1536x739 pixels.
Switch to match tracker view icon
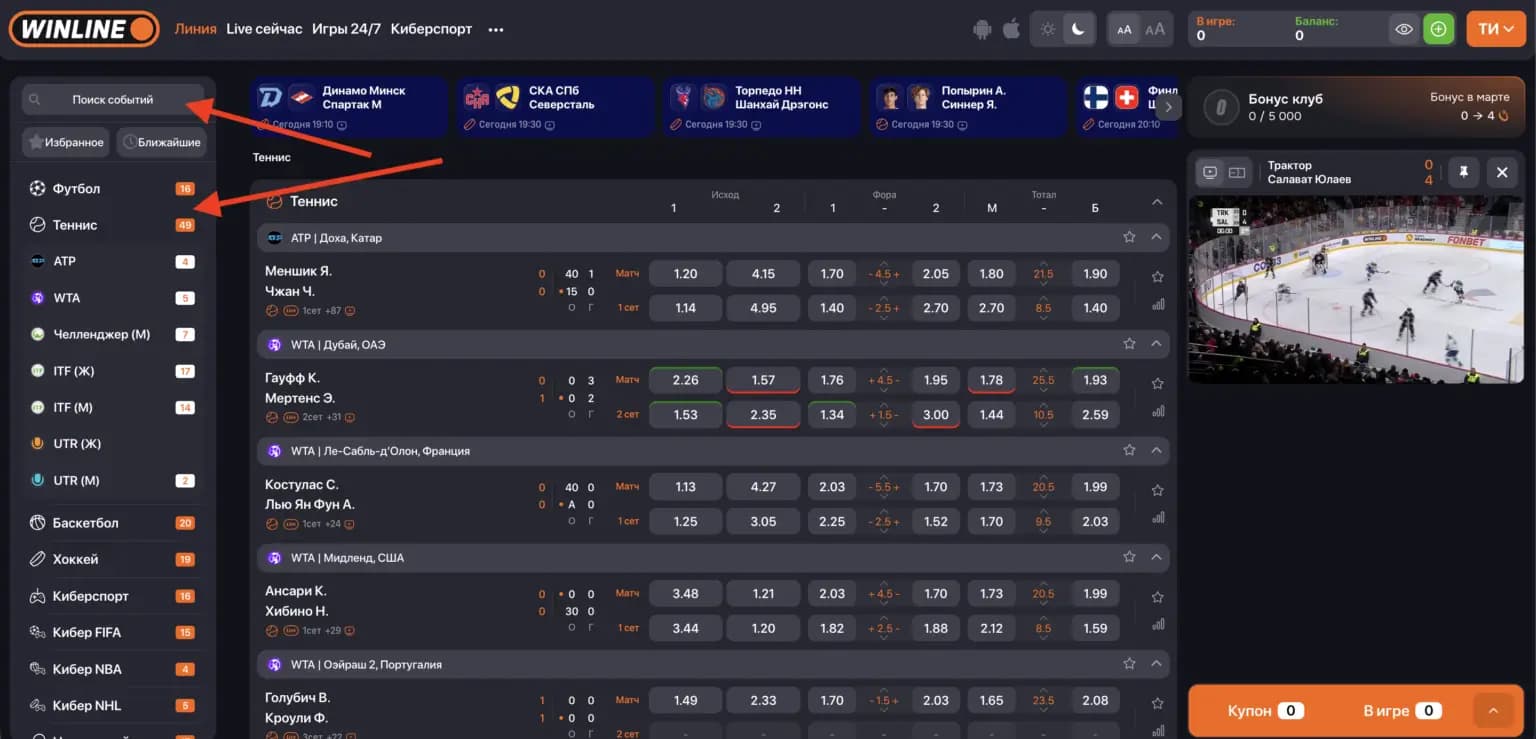tap(1237, 173)
